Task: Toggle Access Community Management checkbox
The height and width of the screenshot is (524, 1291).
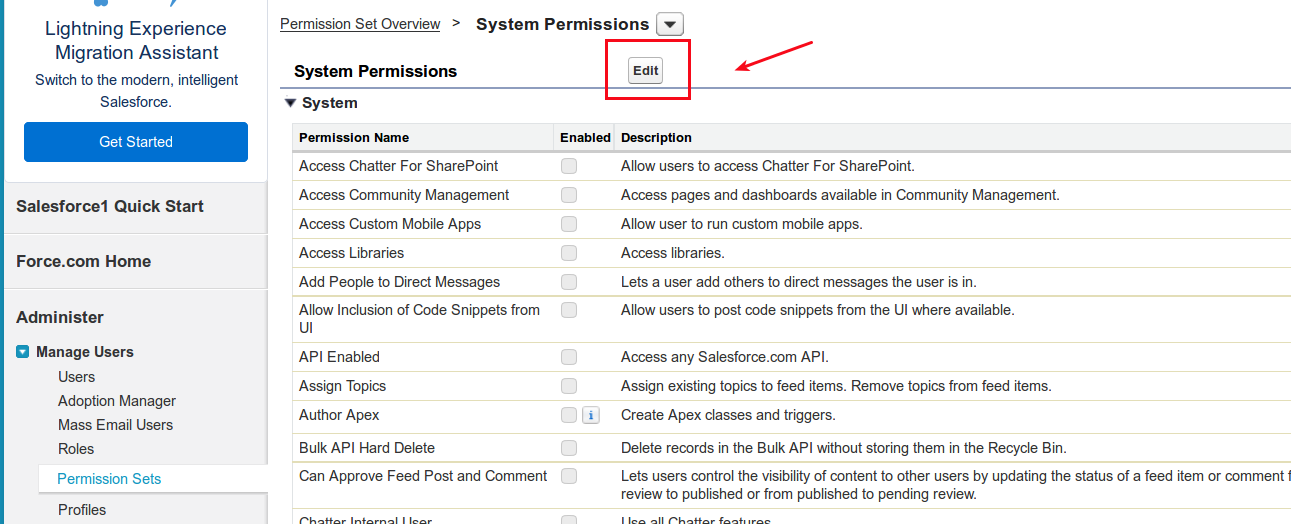Action: coord(569,195)
